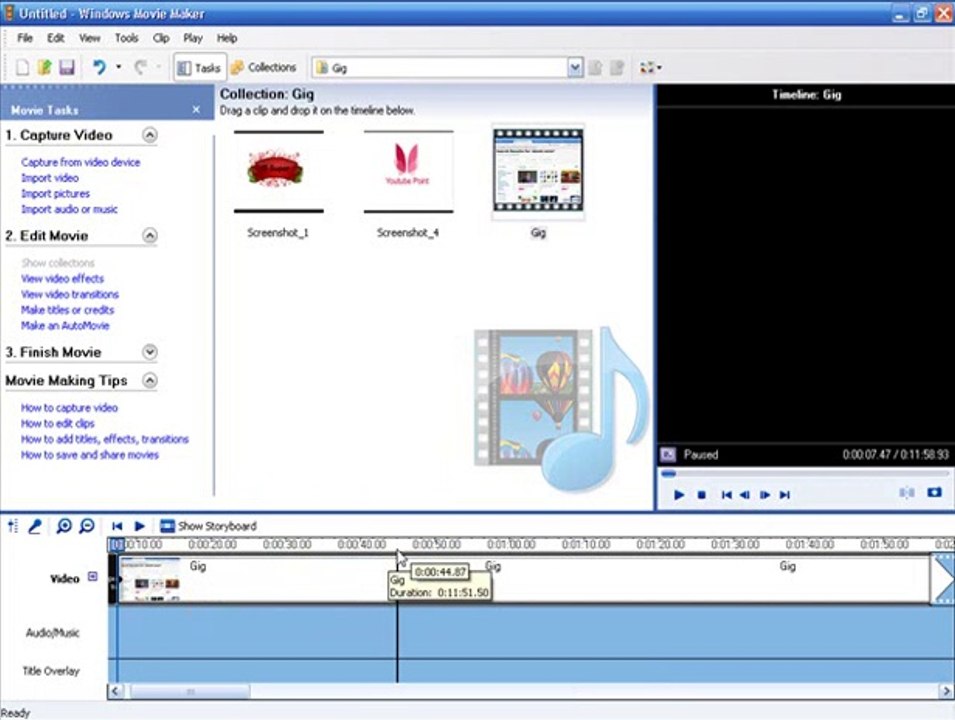Open View video effects
955x720 pixels.
[63, 278]
